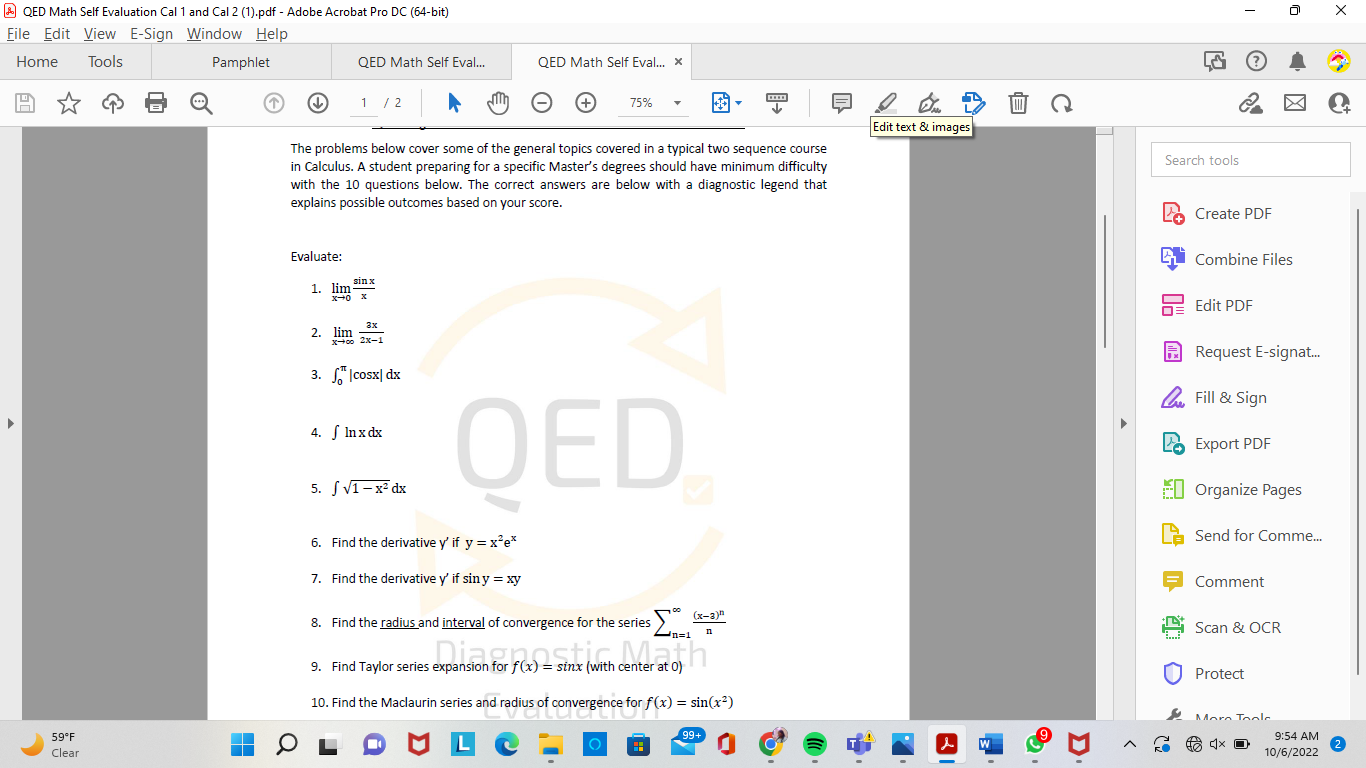Open the zoom percentage dropdown
Image resolution: width=1366 pixels, height=768 pixels.
678,103
